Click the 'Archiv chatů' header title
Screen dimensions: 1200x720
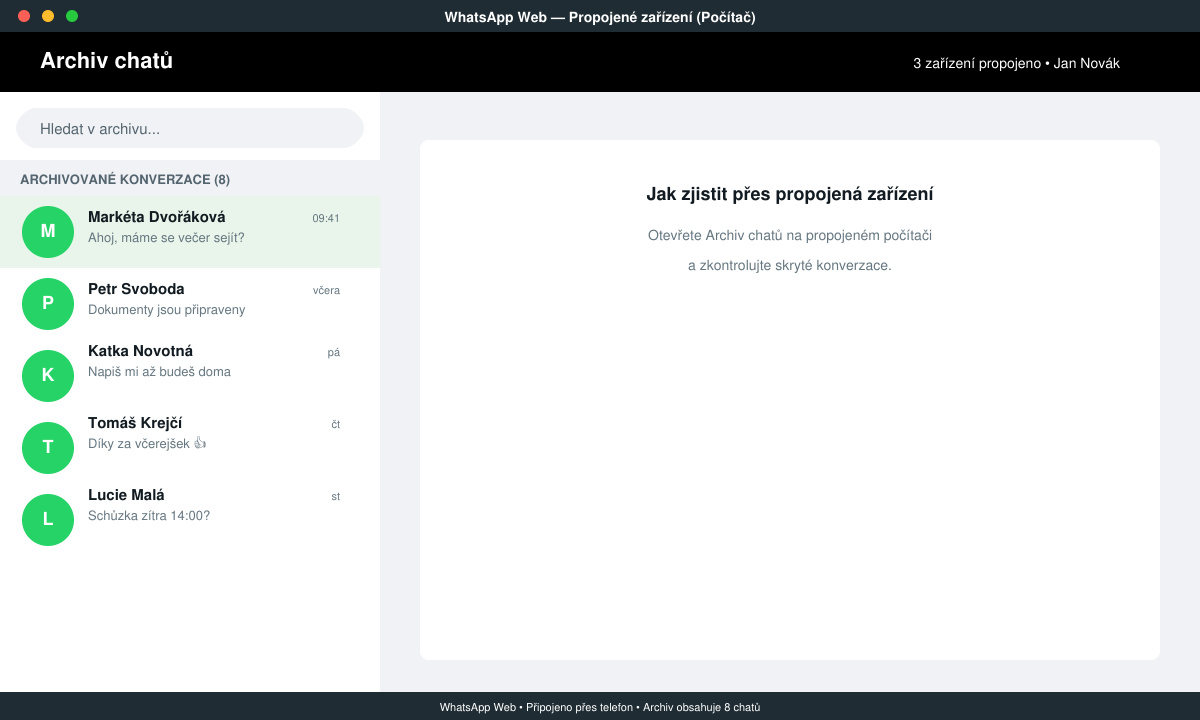click(106, 61)
